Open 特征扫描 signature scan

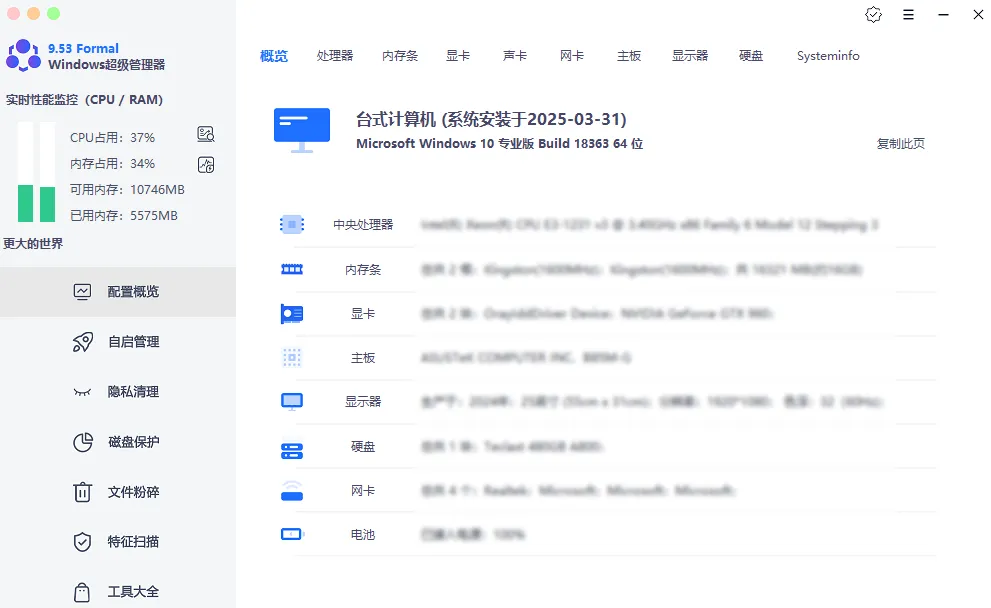point(118,542)
